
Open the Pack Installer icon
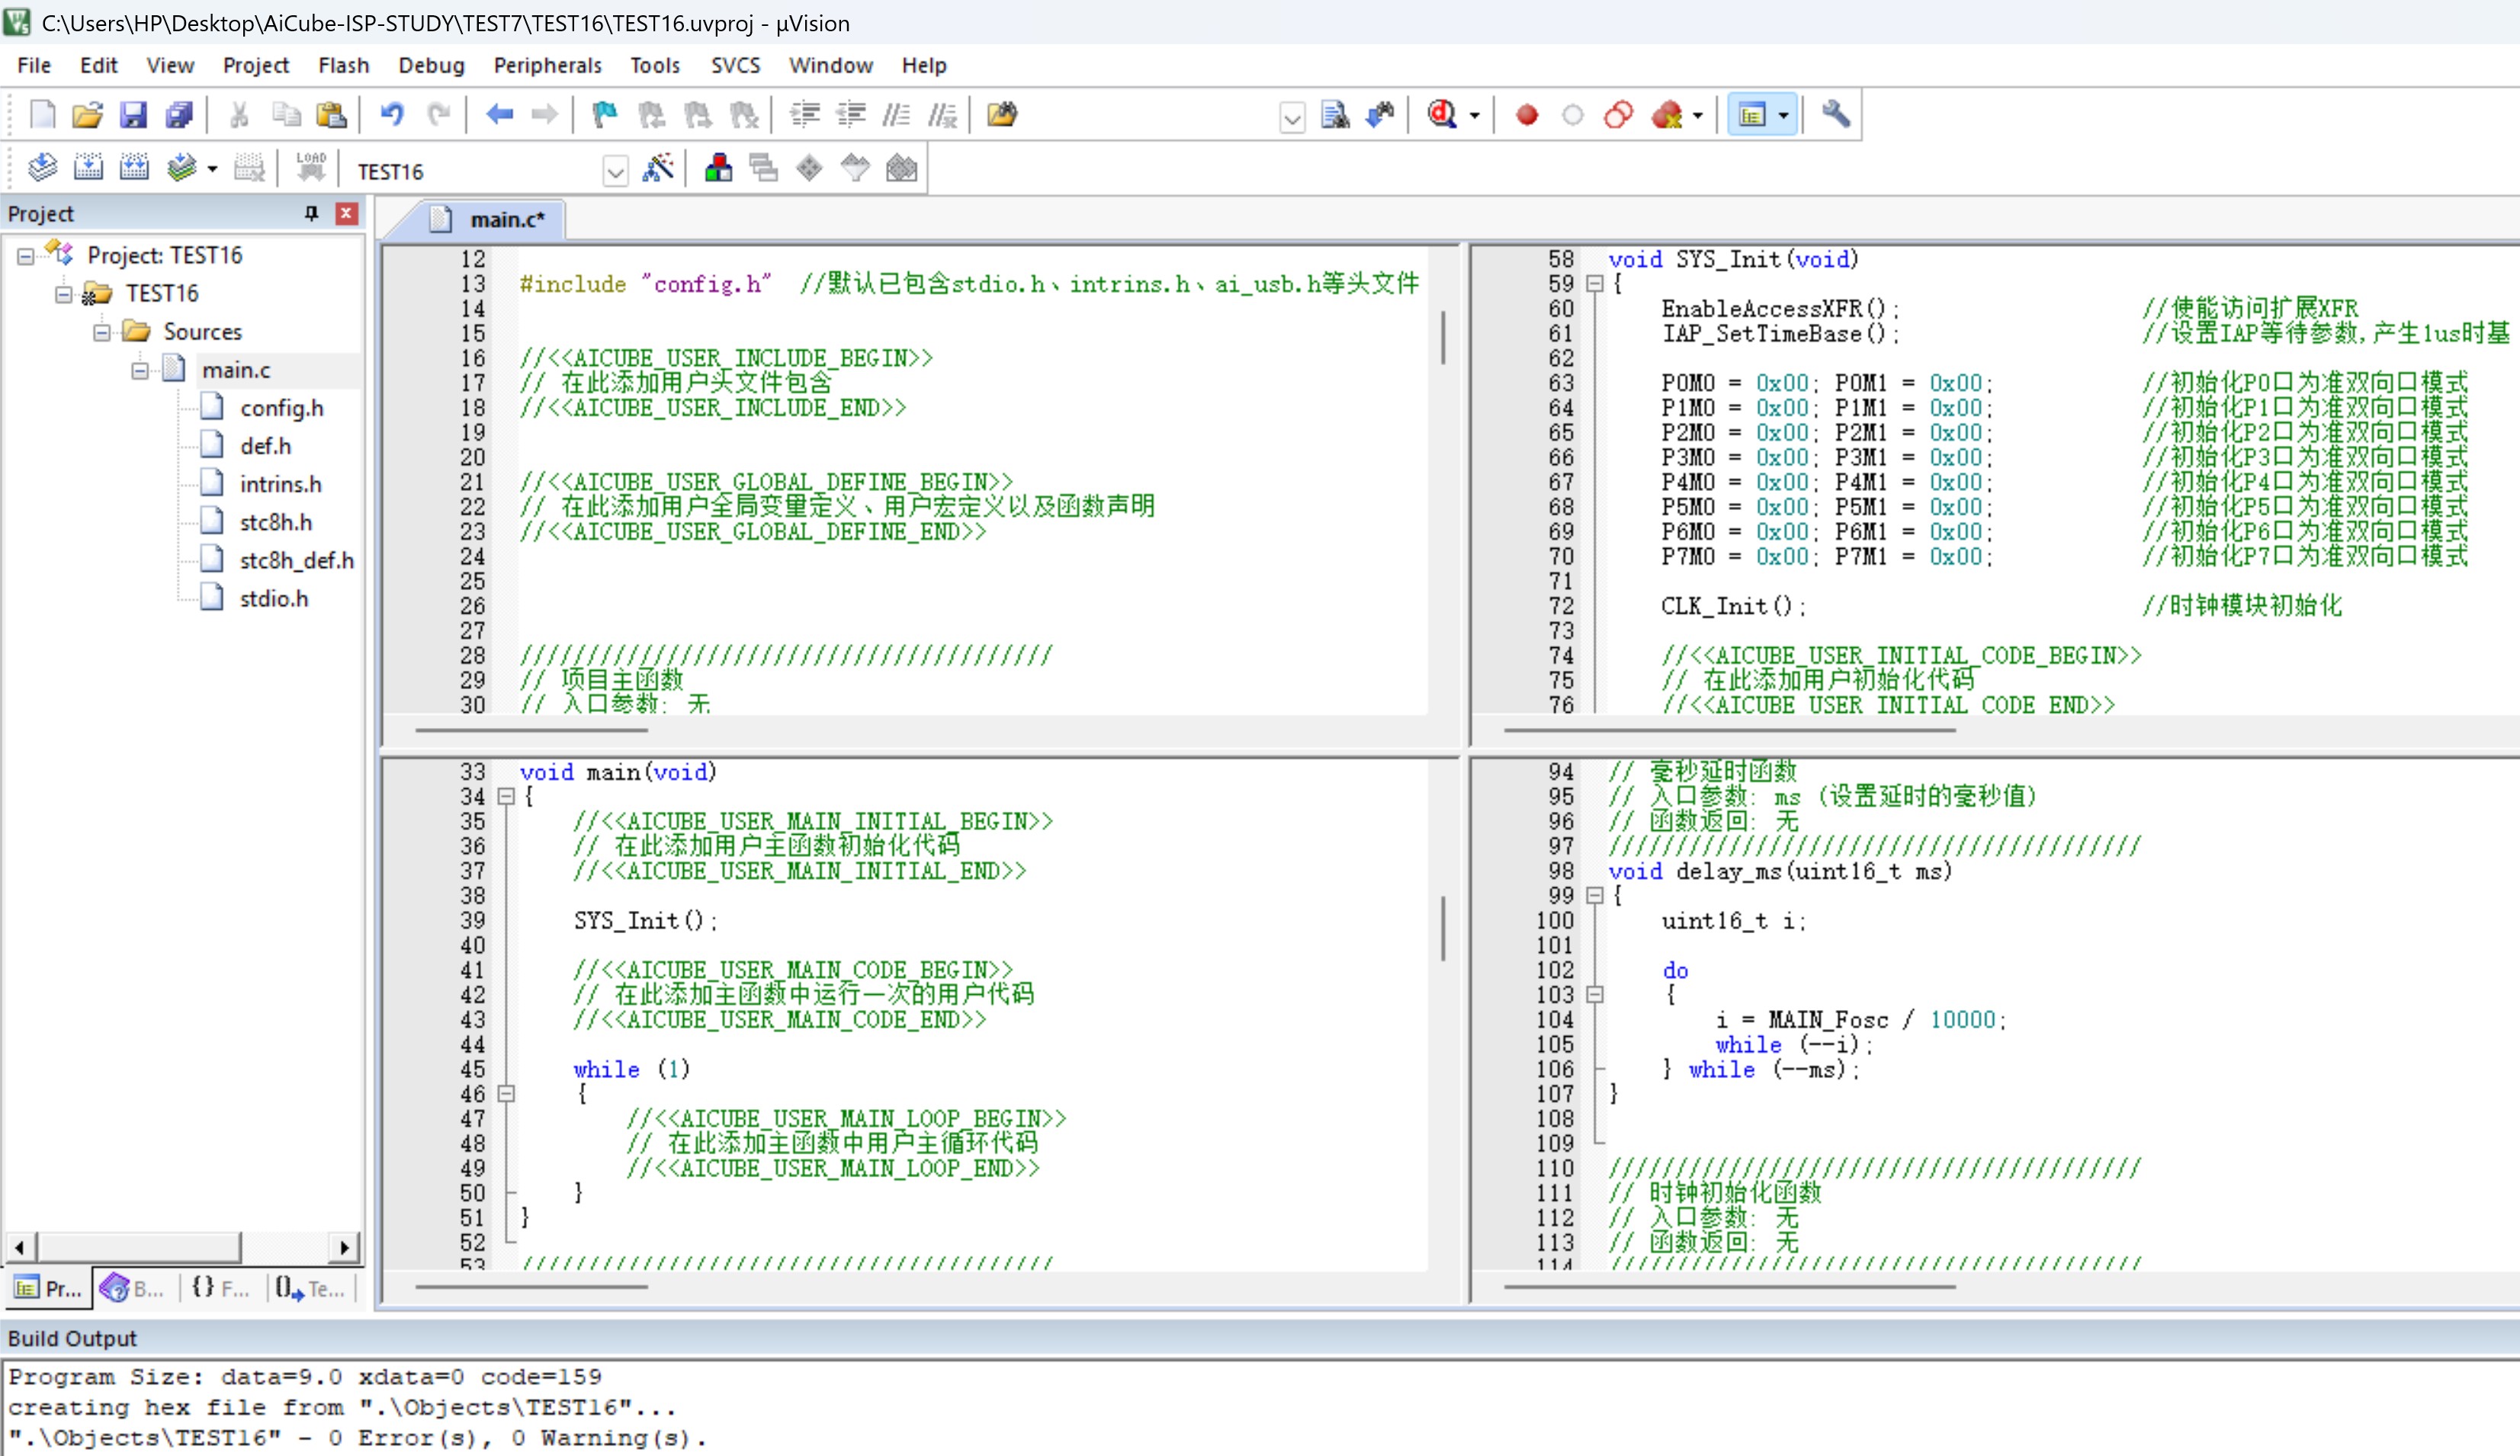(x=901, y=168)
